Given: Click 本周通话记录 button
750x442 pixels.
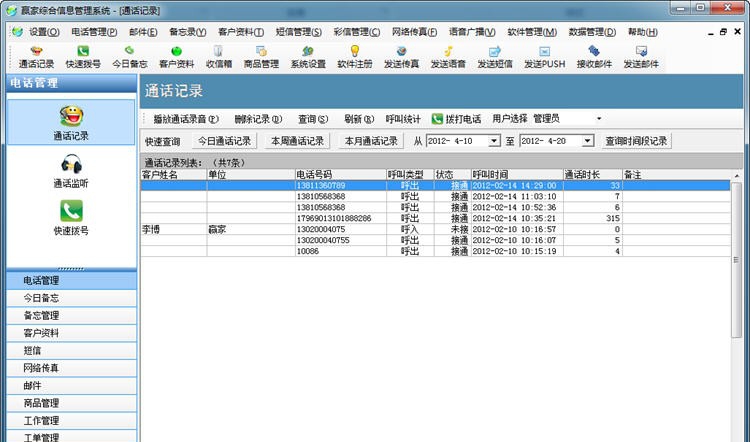Looking at the screenshot, I should [x=298, y=141].
